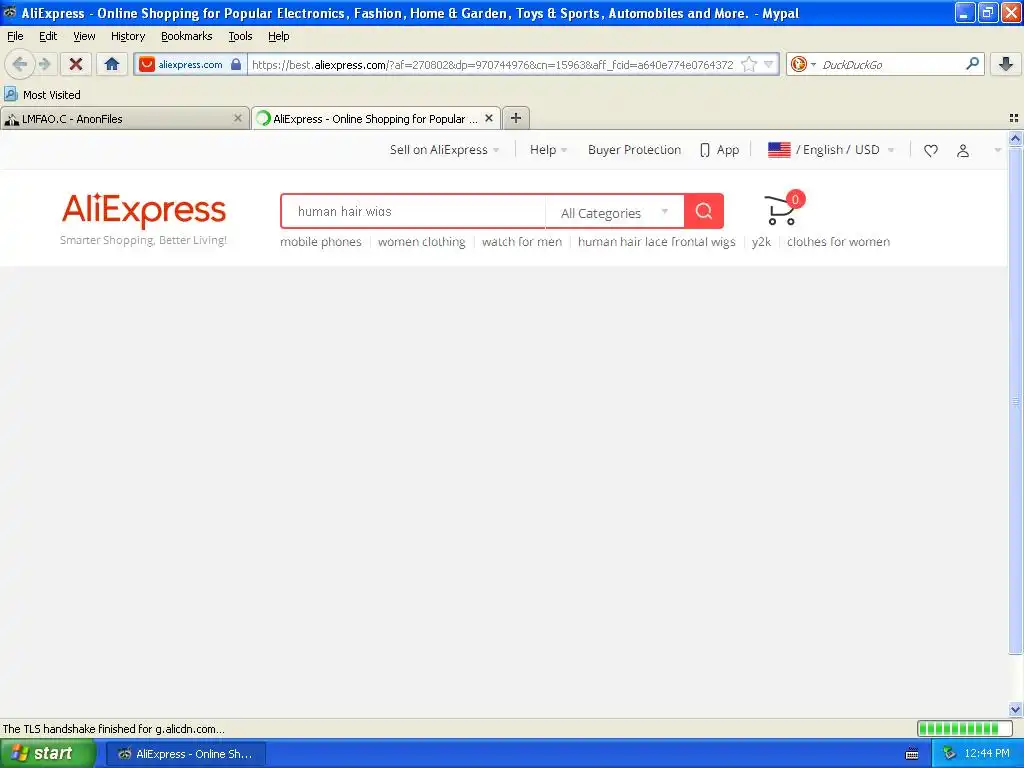
Task: Search the women clothing suggestion
Action: [421, 242]
